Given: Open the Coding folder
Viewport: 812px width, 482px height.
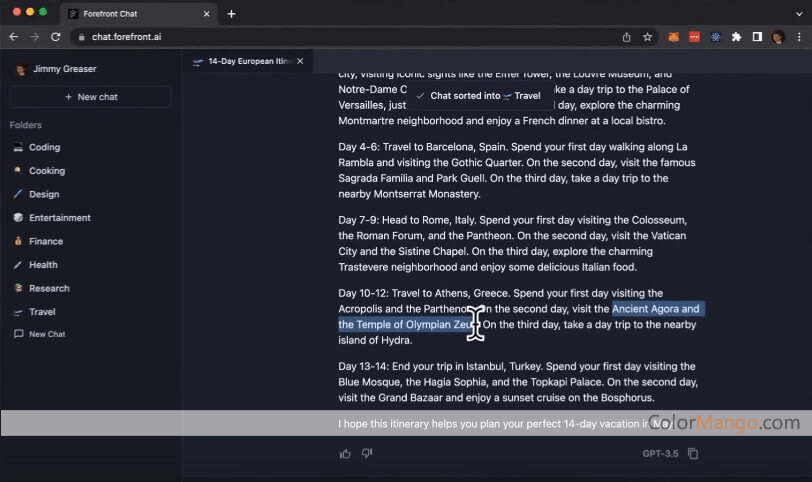Looking at the screenshot, I should [44, 147].
